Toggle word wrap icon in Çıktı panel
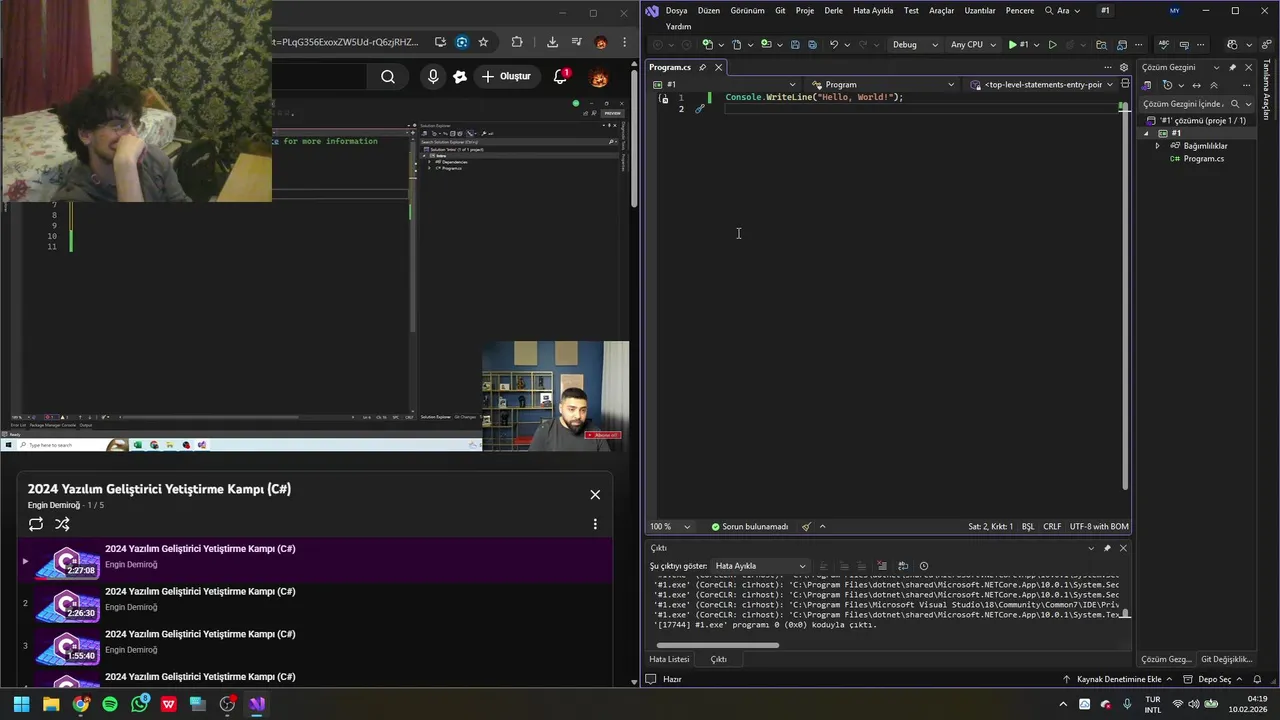 (x=903, y=566)
